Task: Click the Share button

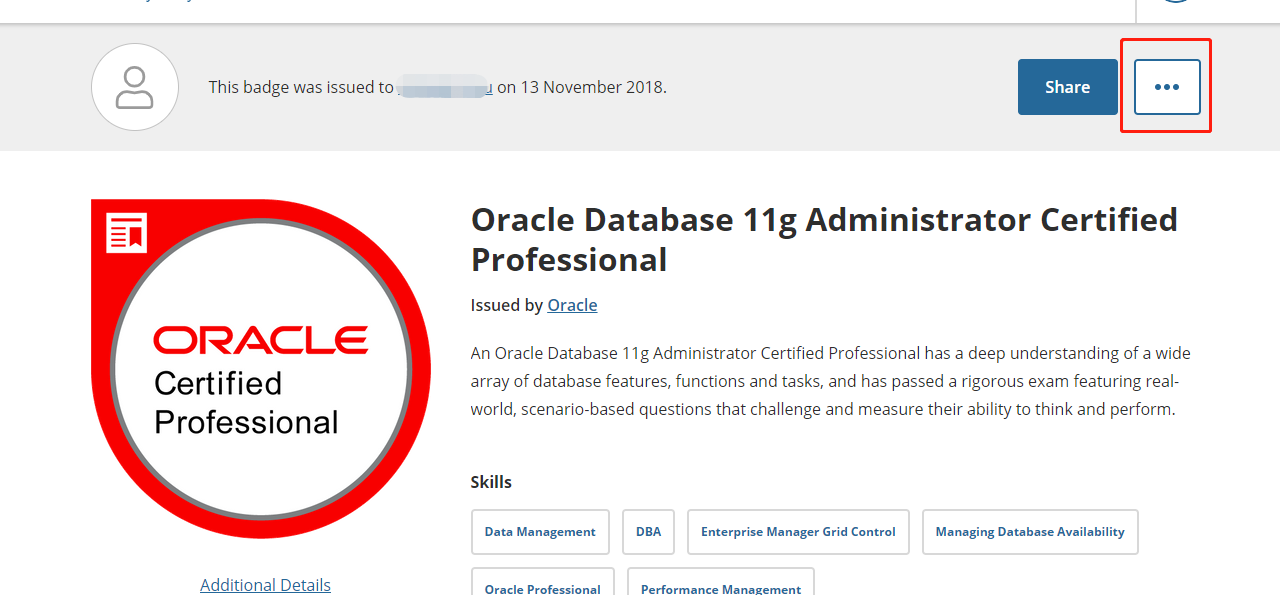Action: 1067,86
